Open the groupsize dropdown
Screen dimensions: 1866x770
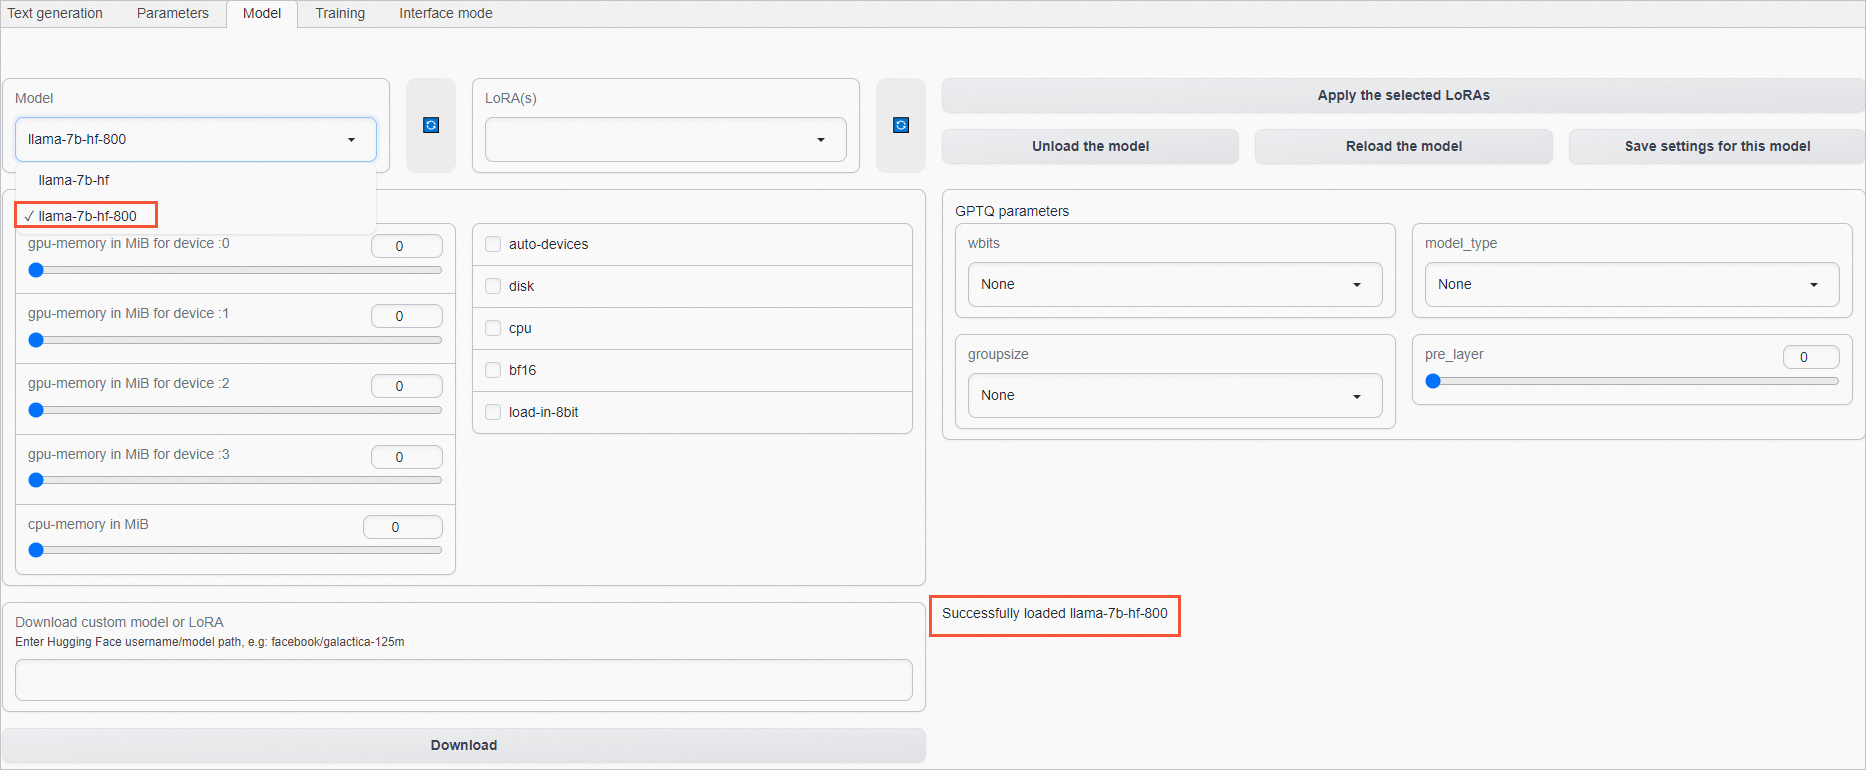coord(1175,395)
